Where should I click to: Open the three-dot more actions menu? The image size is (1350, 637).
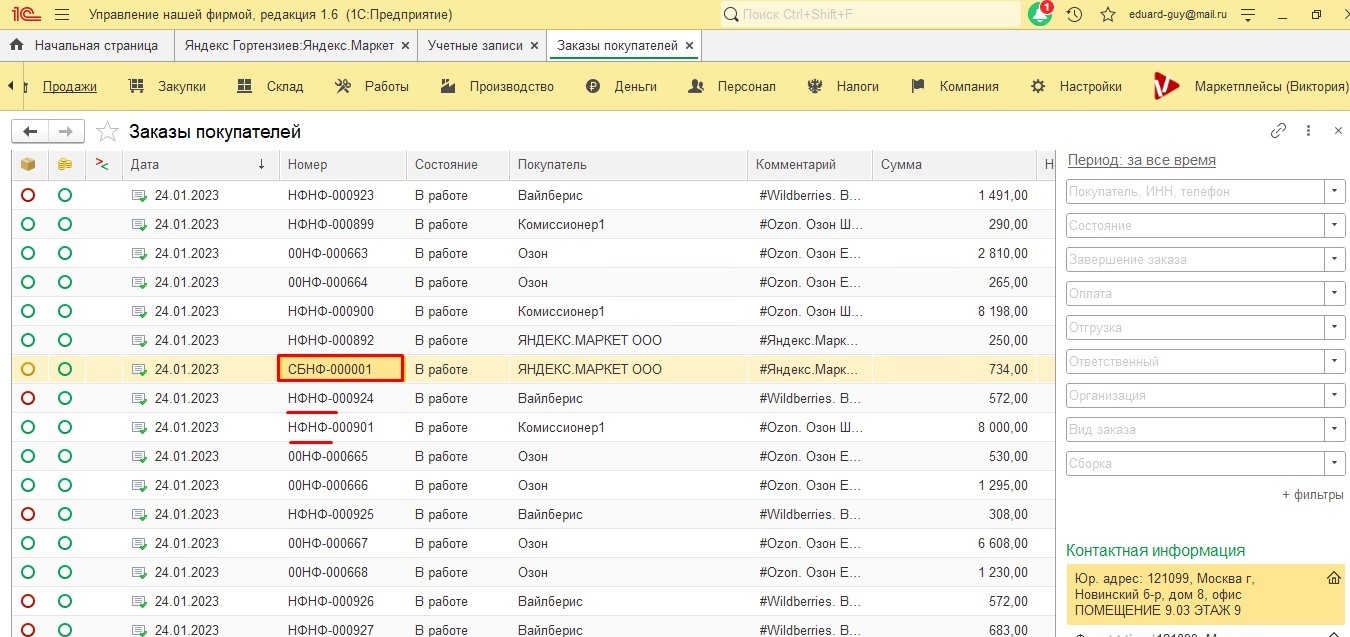tap(1308, 131)
